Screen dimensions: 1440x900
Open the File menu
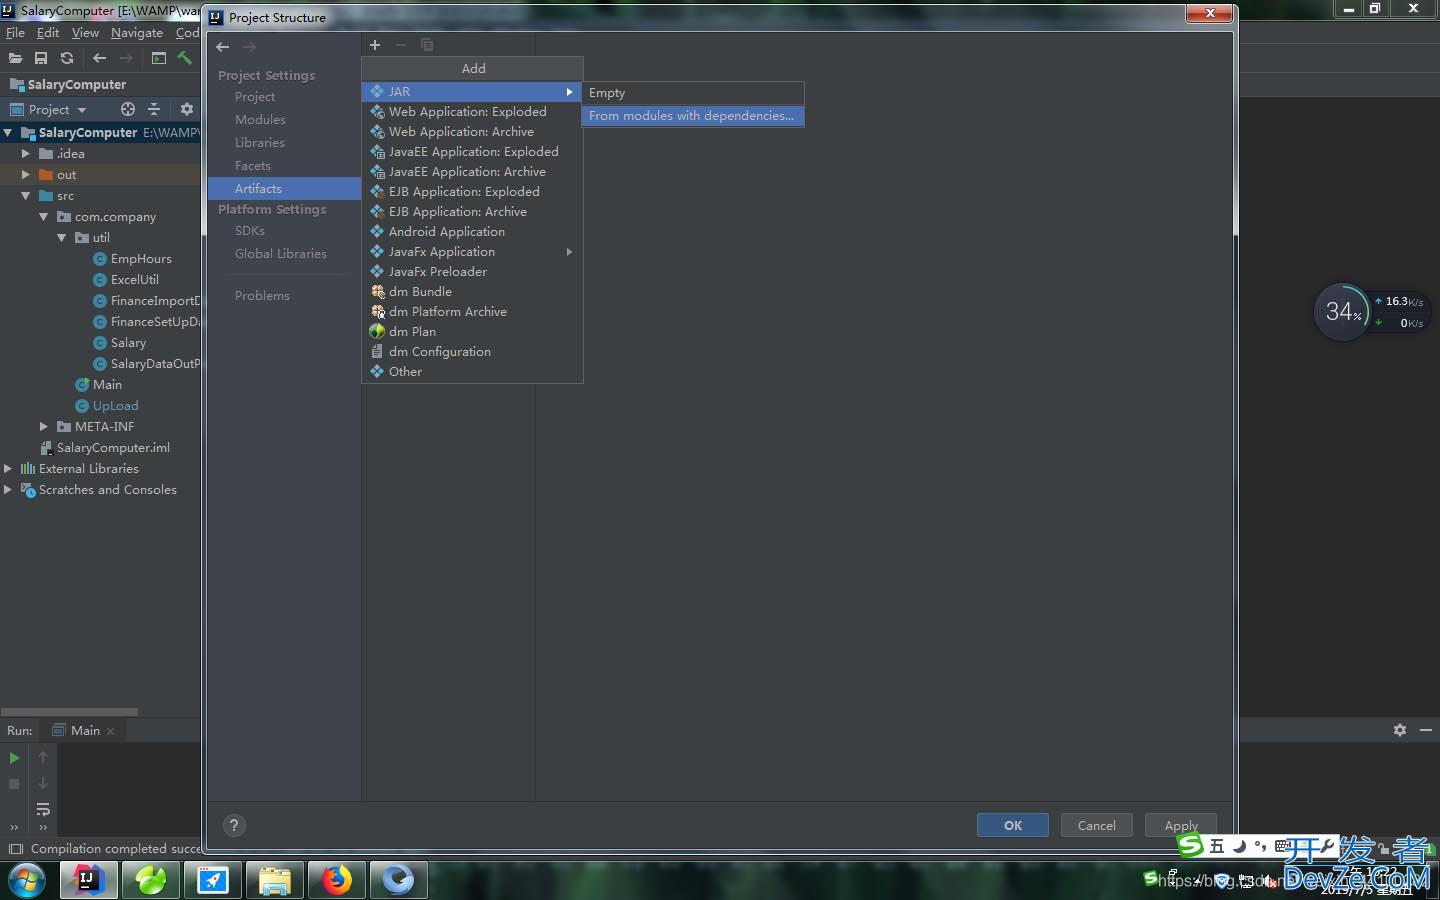[x=15, y=33]
